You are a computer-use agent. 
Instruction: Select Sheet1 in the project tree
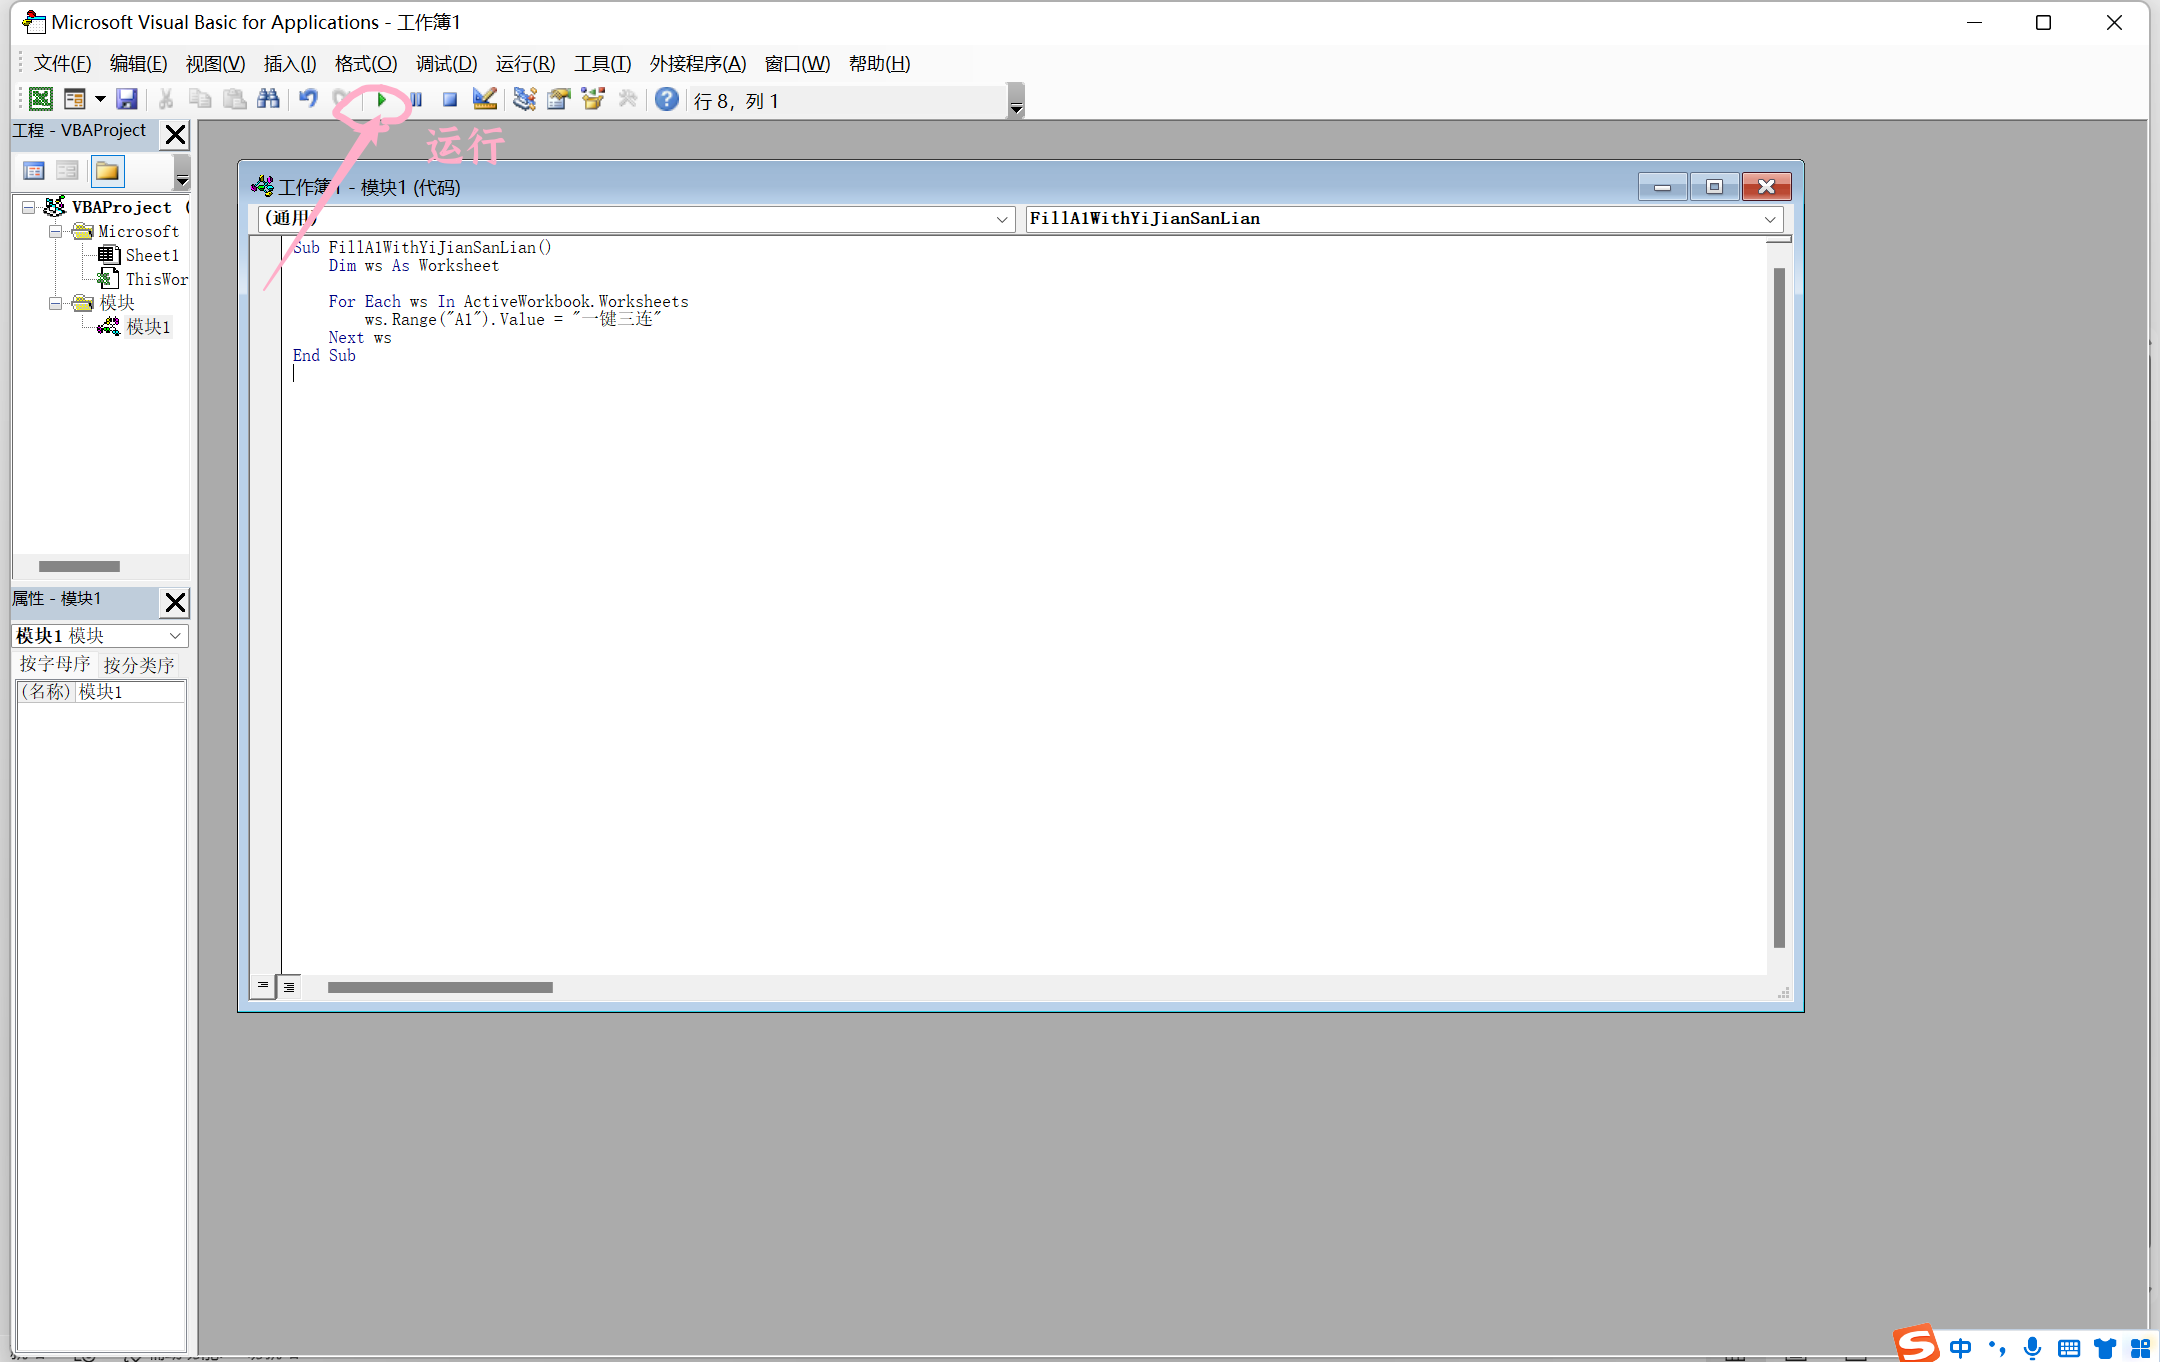151,255
